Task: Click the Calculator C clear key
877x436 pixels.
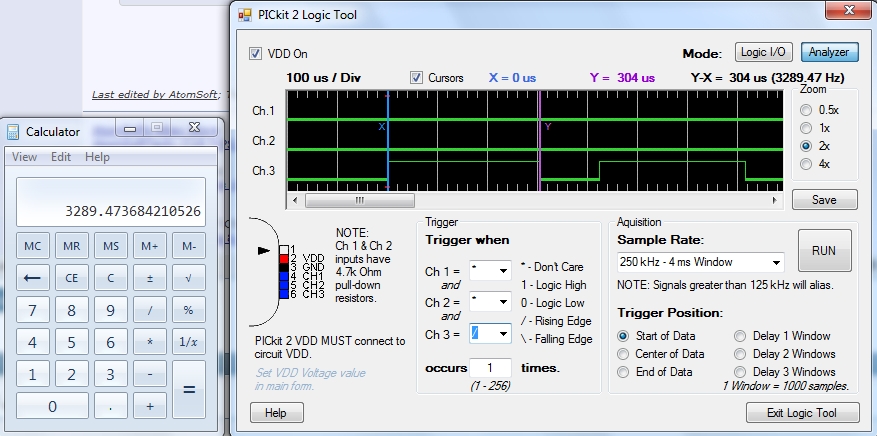Action: point(111,278)
